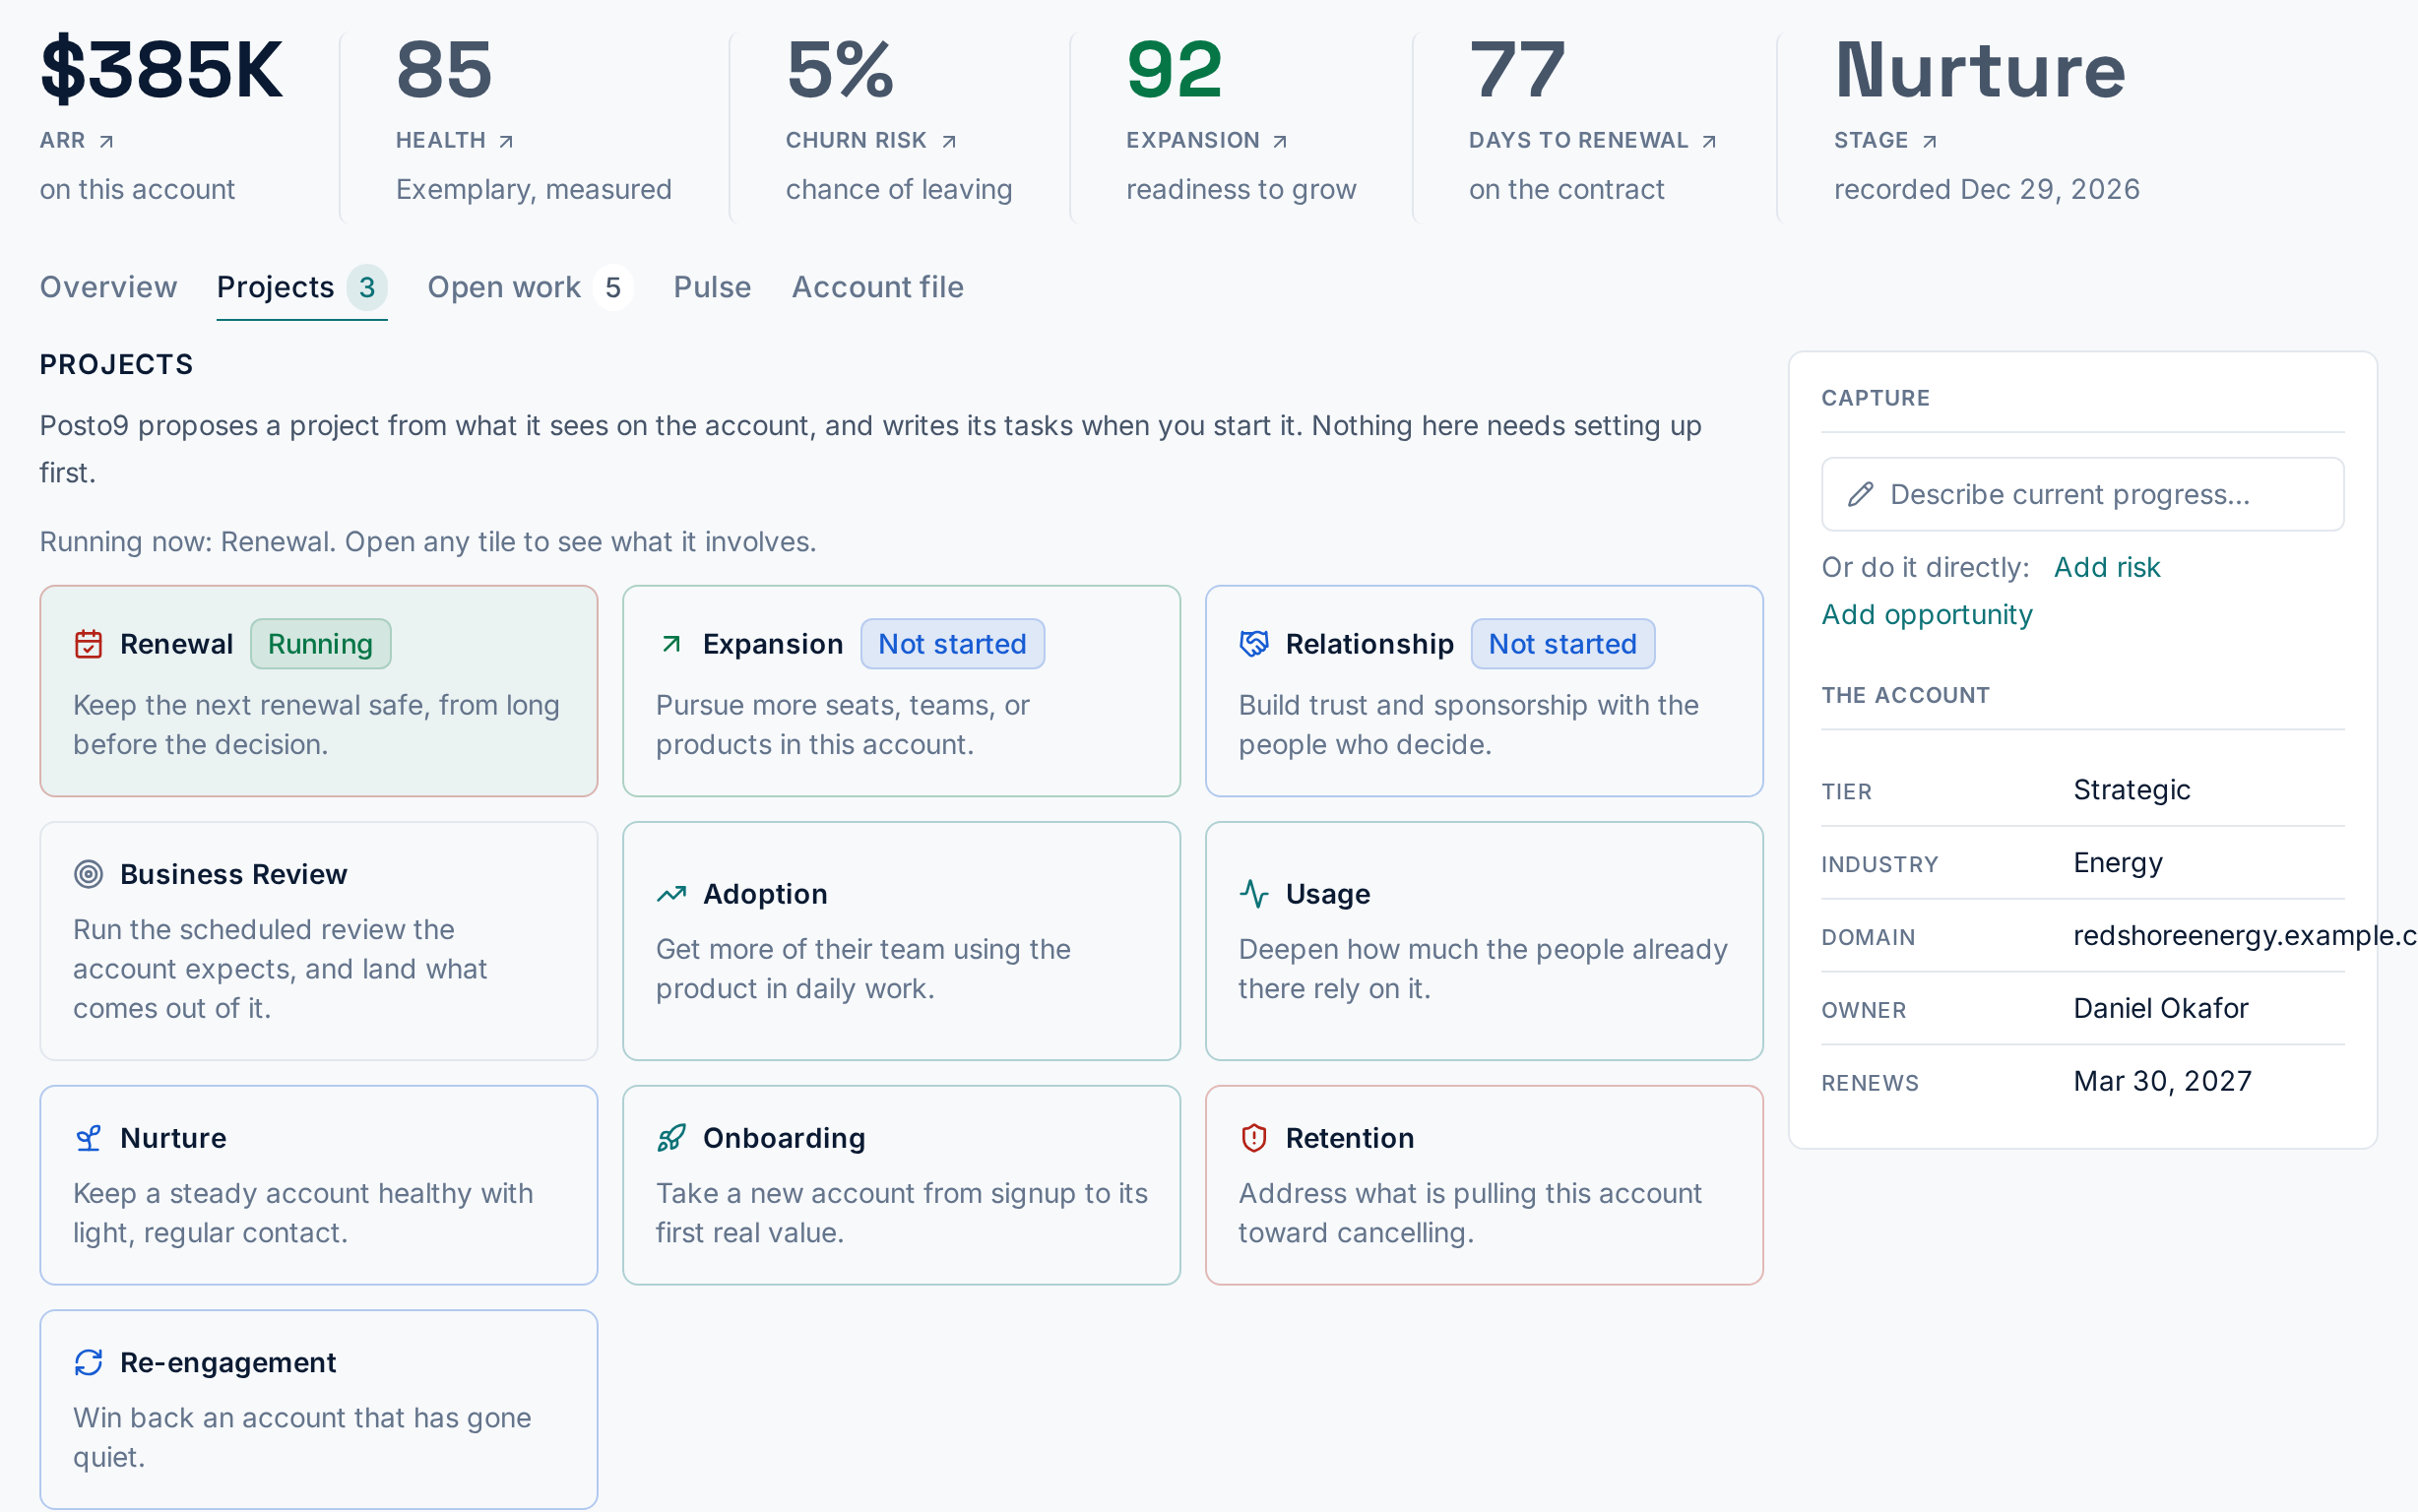Viewport: 2418px width, 1512px height.
Task: Switch to the Overview tab
Action: [108, 287]
